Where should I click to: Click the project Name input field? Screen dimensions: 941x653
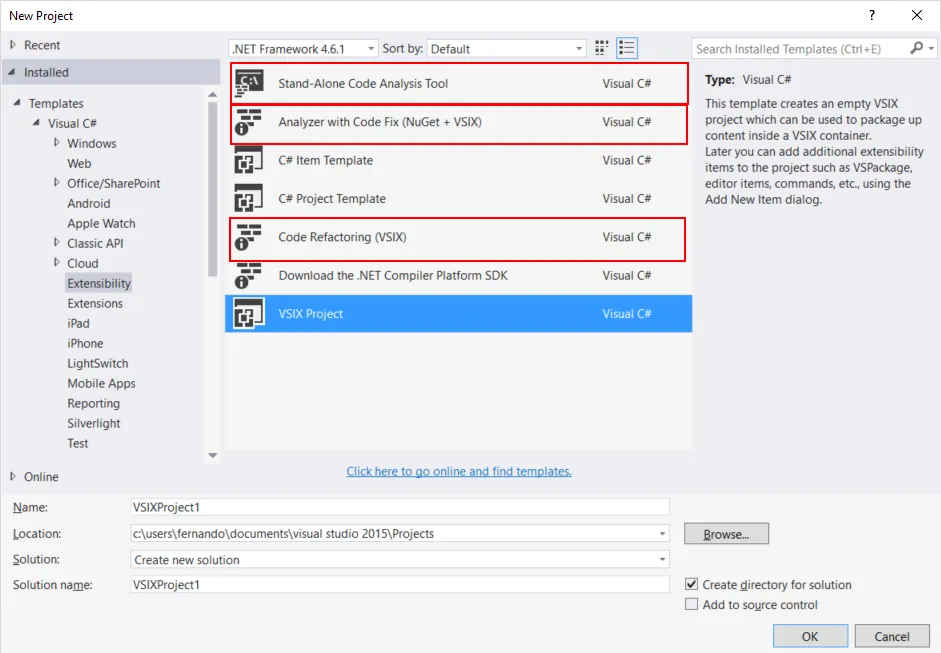[400, 507]
